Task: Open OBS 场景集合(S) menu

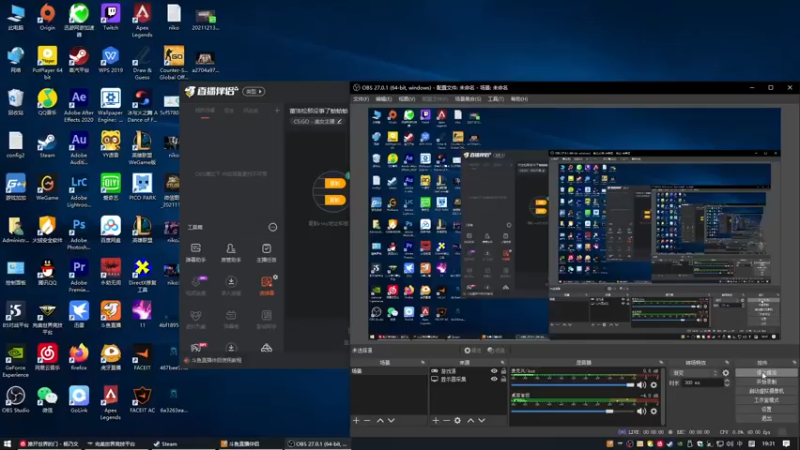Action: coord(467,99)
